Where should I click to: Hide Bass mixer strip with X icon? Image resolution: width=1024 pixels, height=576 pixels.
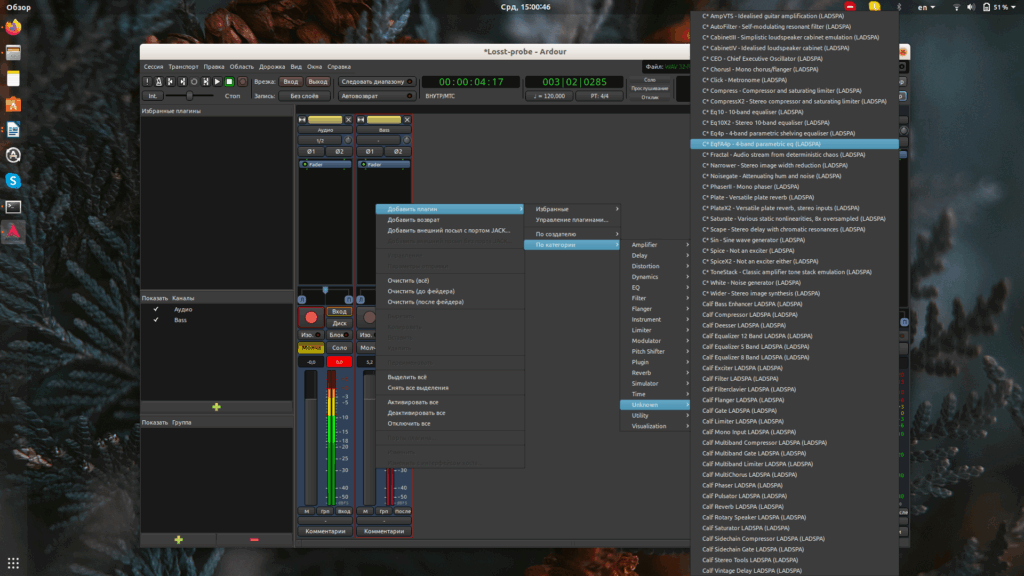(407, 120)
